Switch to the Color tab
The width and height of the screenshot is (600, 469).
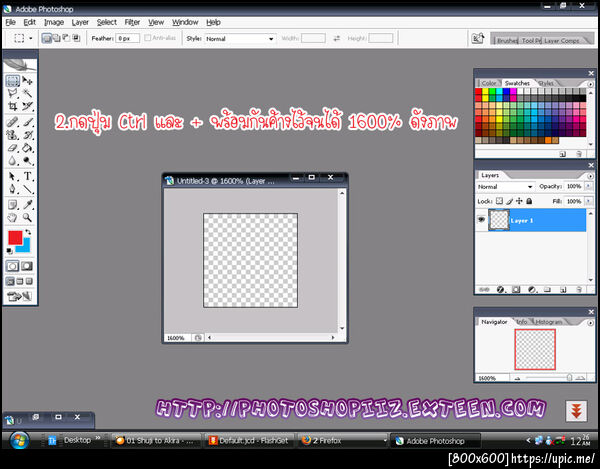(488, 83)
